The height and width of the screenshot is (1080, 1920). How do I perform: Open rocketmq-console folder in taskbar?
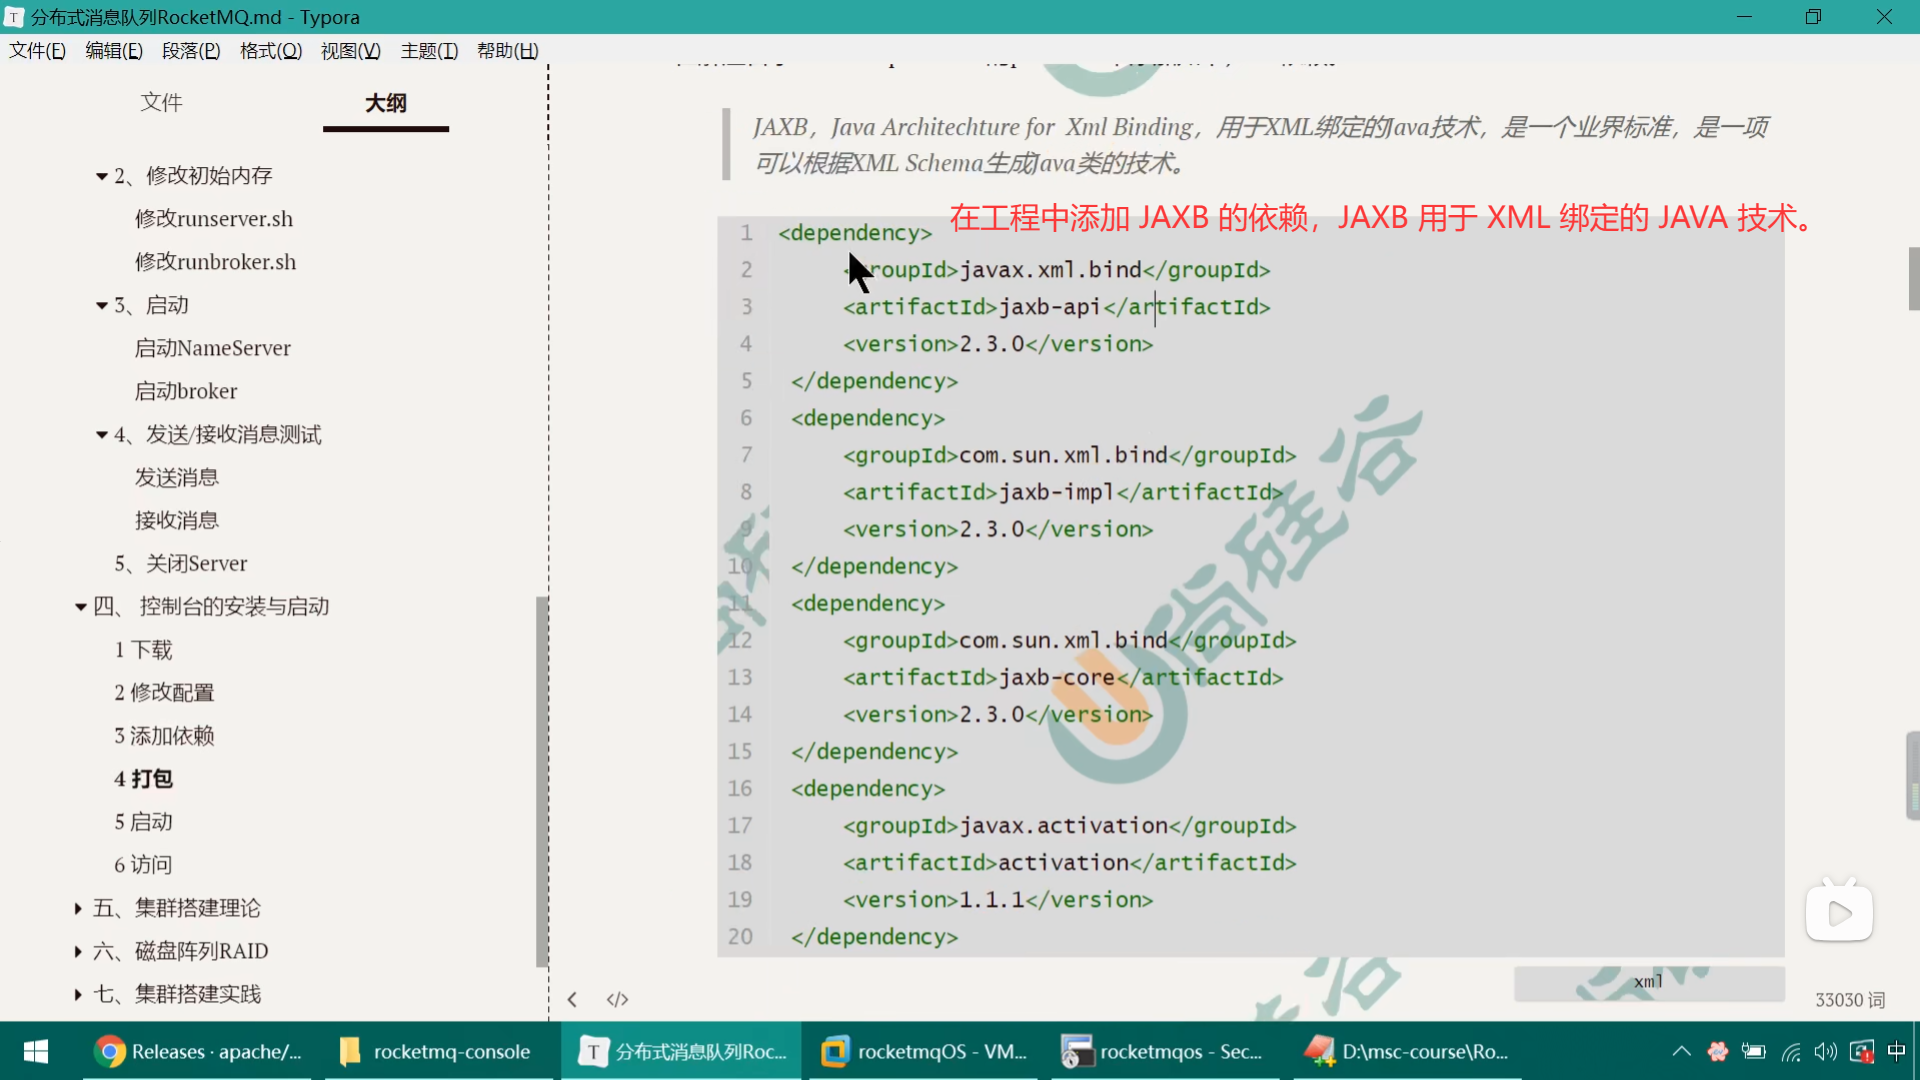point(435,1051)
